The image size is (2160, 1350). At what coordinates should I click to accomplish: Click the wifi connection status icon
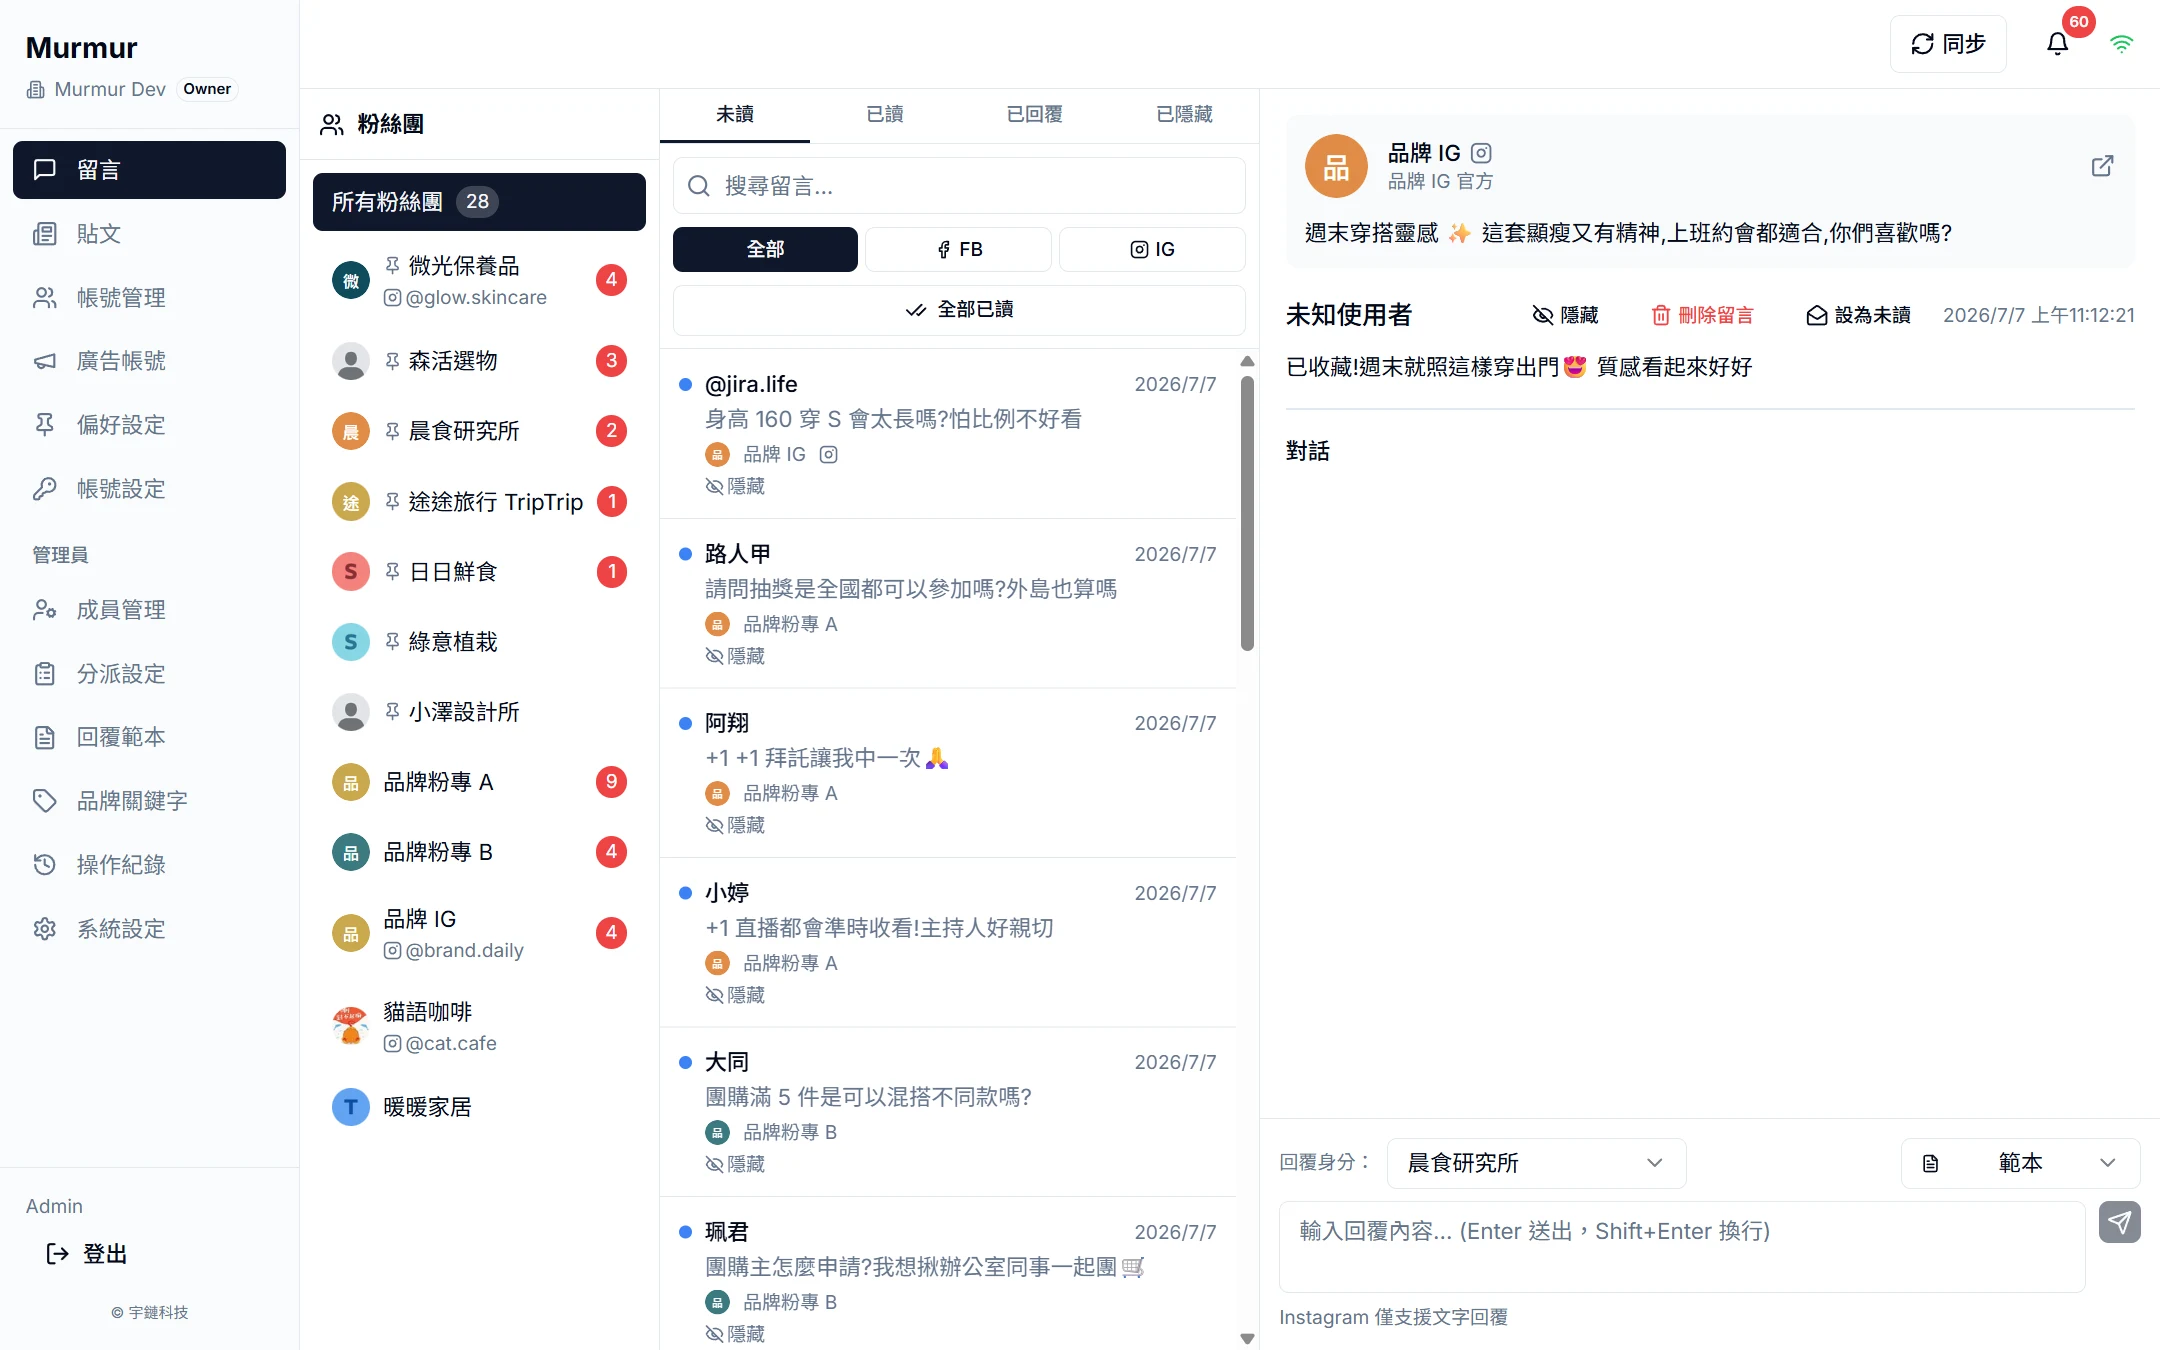click(2121, 44)
